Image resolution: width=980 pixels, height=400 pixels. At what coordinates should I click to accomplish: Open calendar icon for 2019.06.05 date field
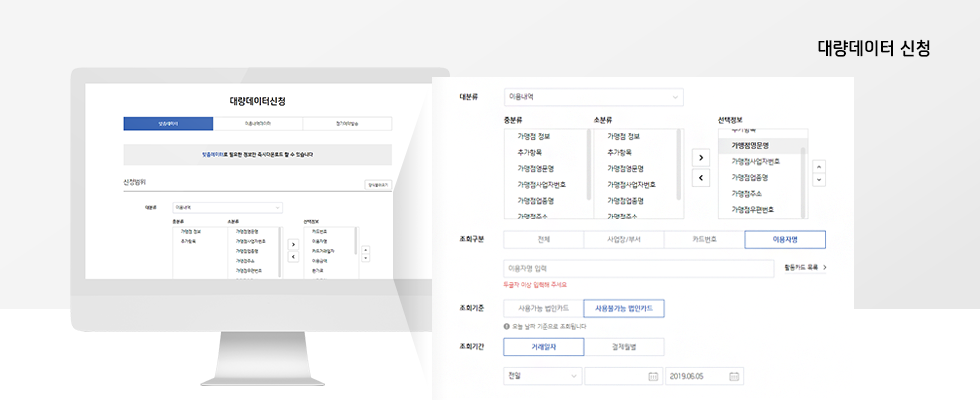[x=734, y=376]
